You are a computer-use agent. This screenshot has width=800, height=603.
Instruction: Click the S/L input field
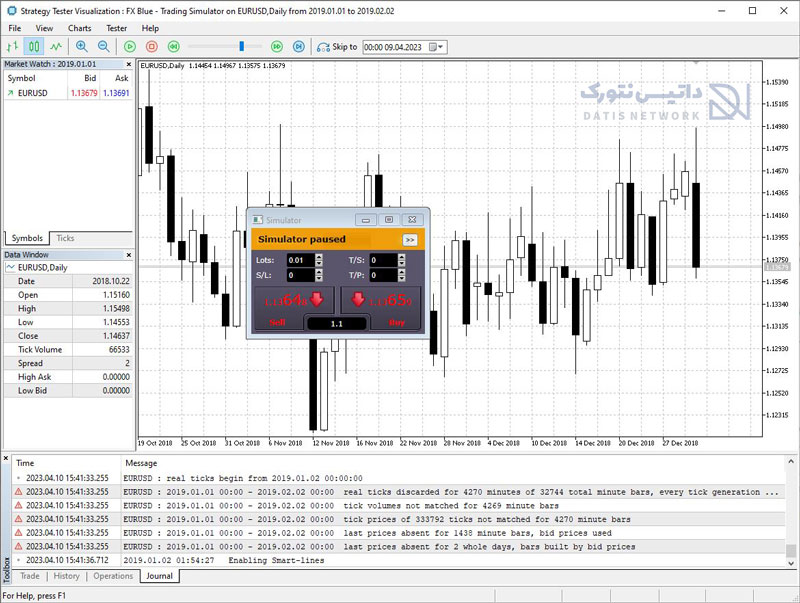pos(300,275)
